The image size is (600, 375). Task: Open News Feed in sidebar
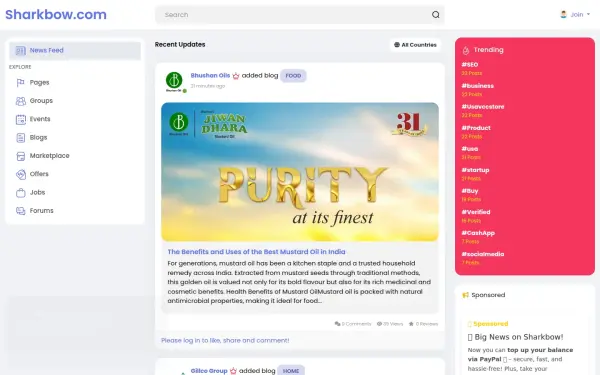75,51
